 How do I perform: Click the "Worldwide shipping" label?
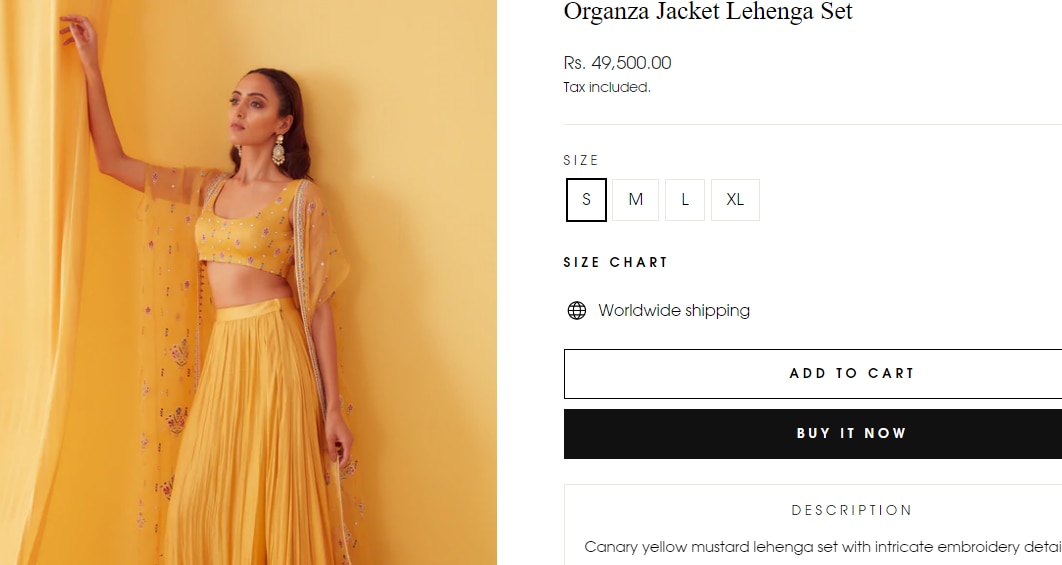click(674, 311)
